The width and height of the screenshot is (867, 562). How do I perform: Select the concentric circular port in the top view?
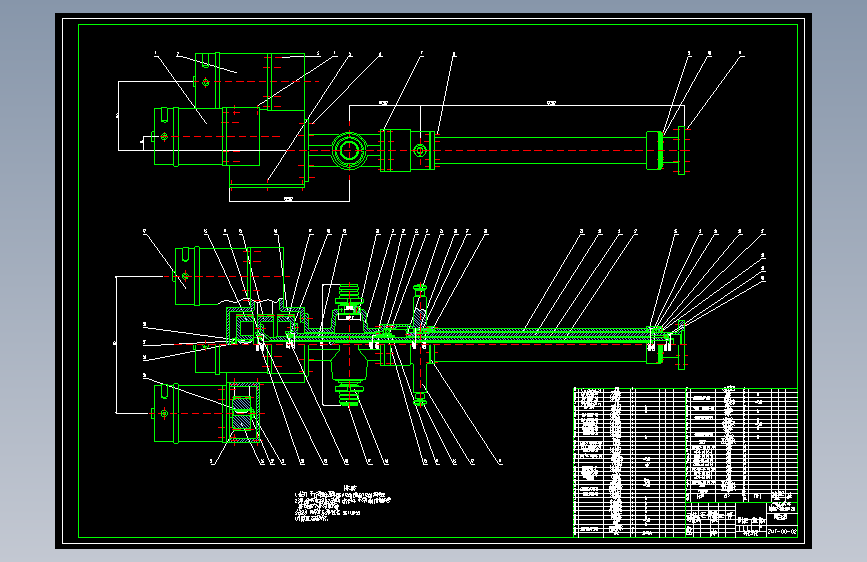tap(349, 150)
